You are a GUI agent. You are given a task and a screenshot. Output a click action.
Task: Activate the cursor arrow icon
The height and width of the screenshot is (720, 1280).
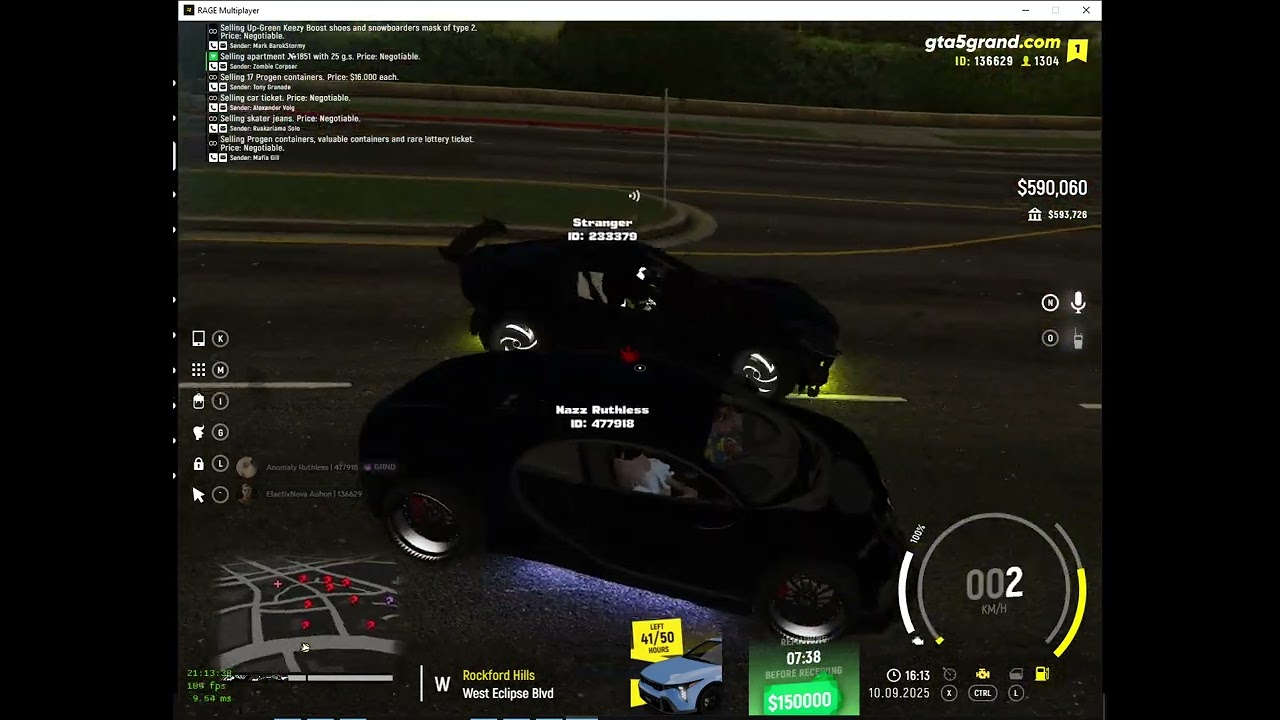(198, 495)
